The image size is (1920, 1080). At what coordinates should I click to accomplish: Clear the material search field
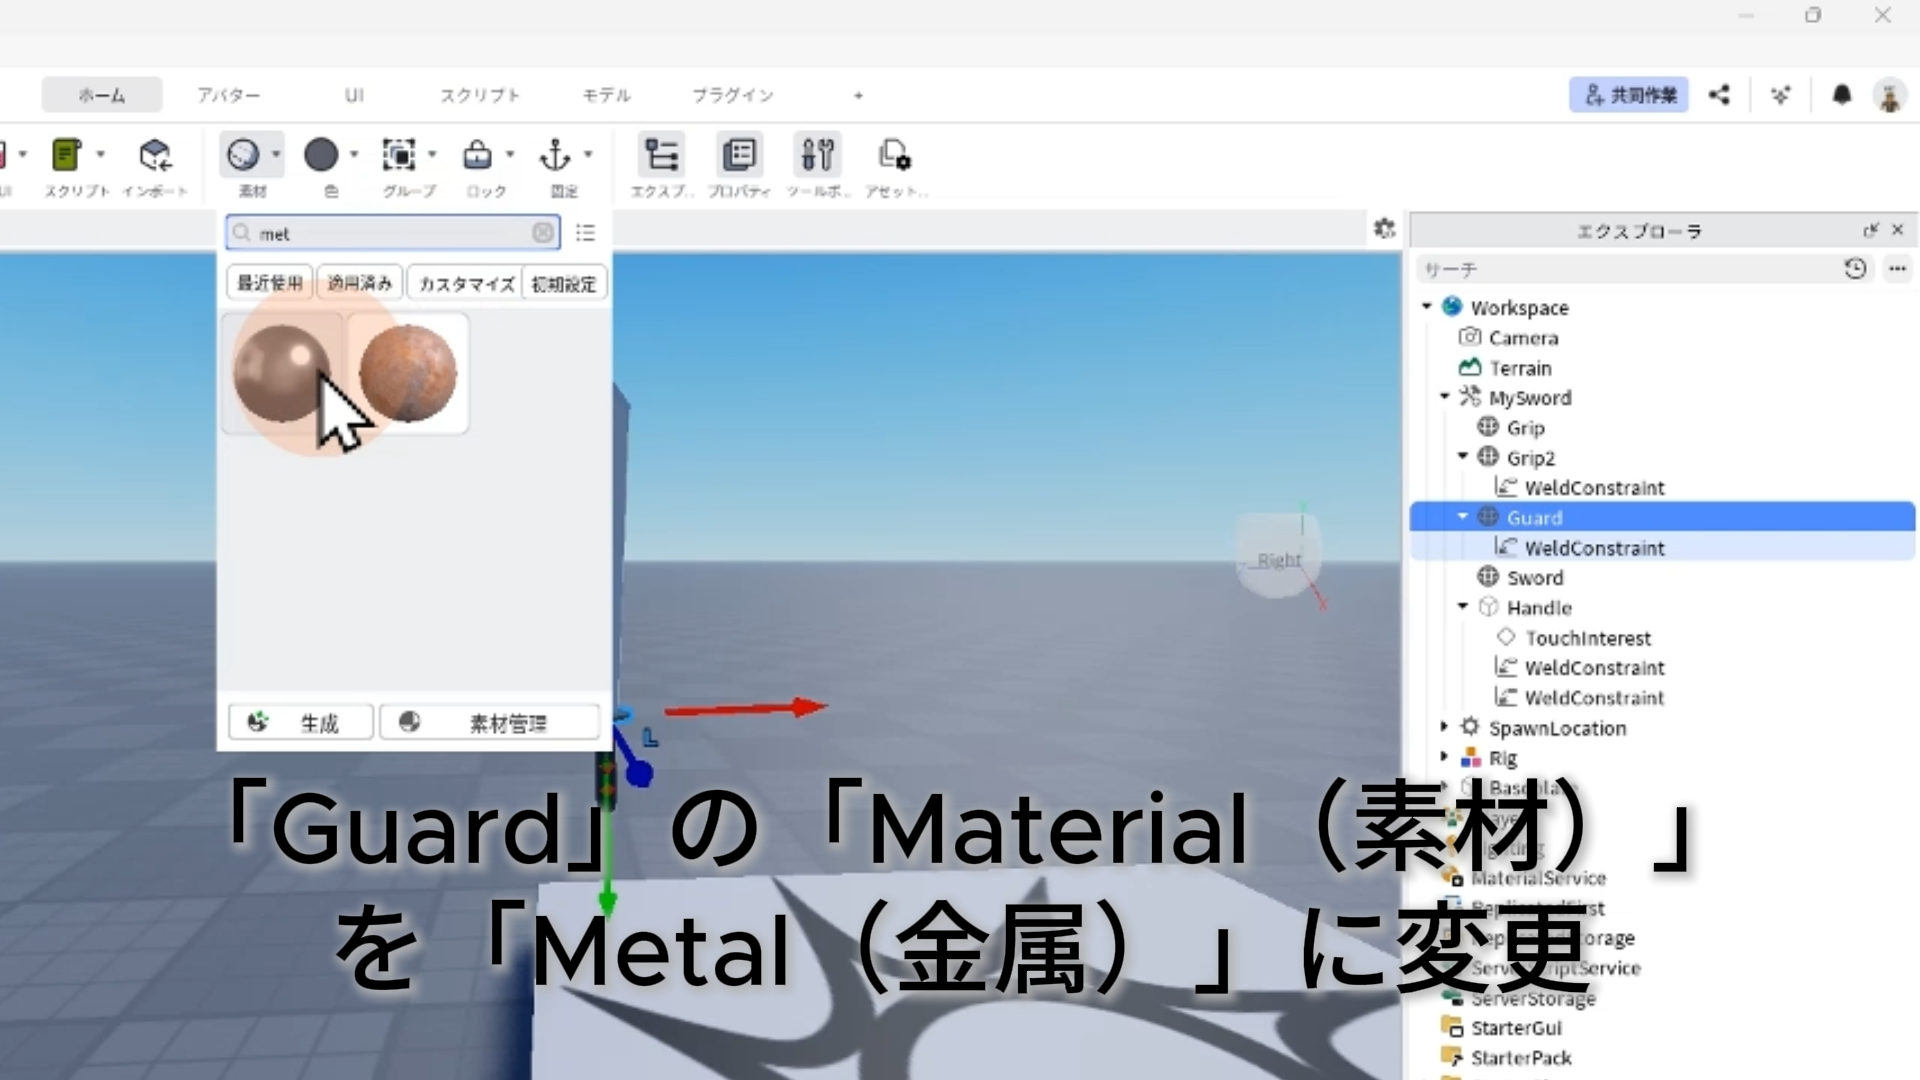[x=542, y=233]
